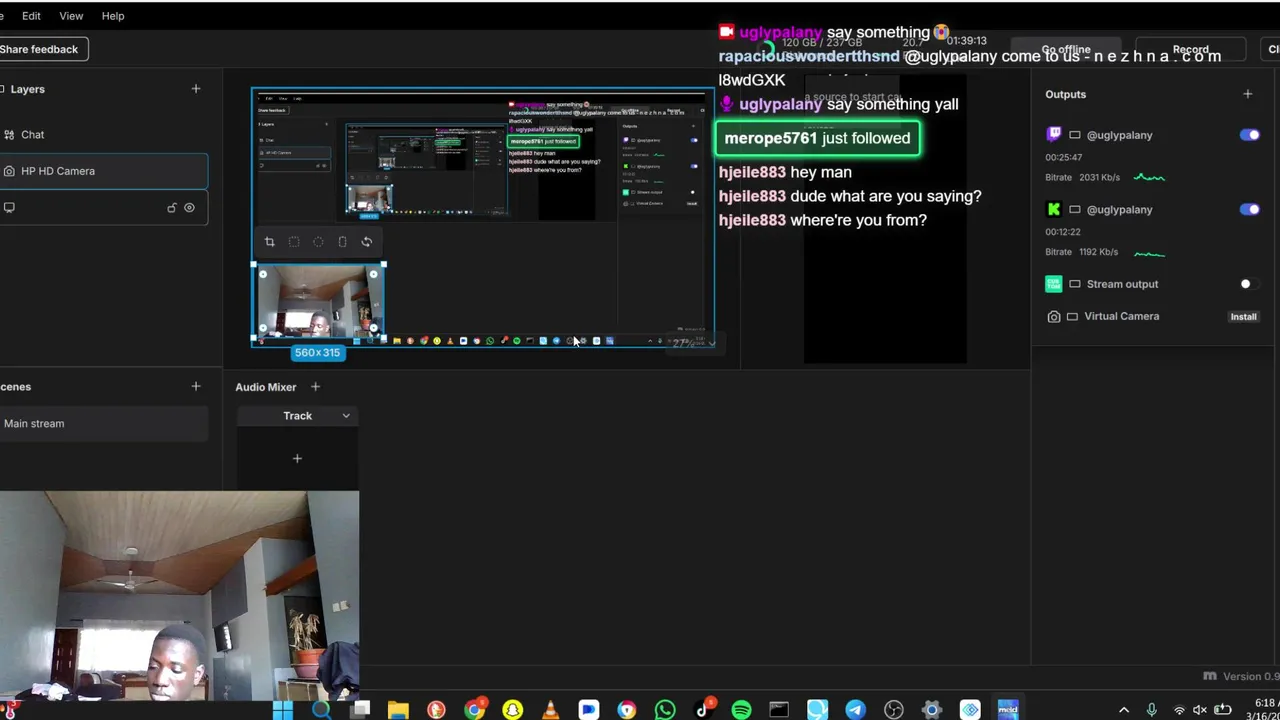Open TikTok from the taskbar

[x=703, y=710]
